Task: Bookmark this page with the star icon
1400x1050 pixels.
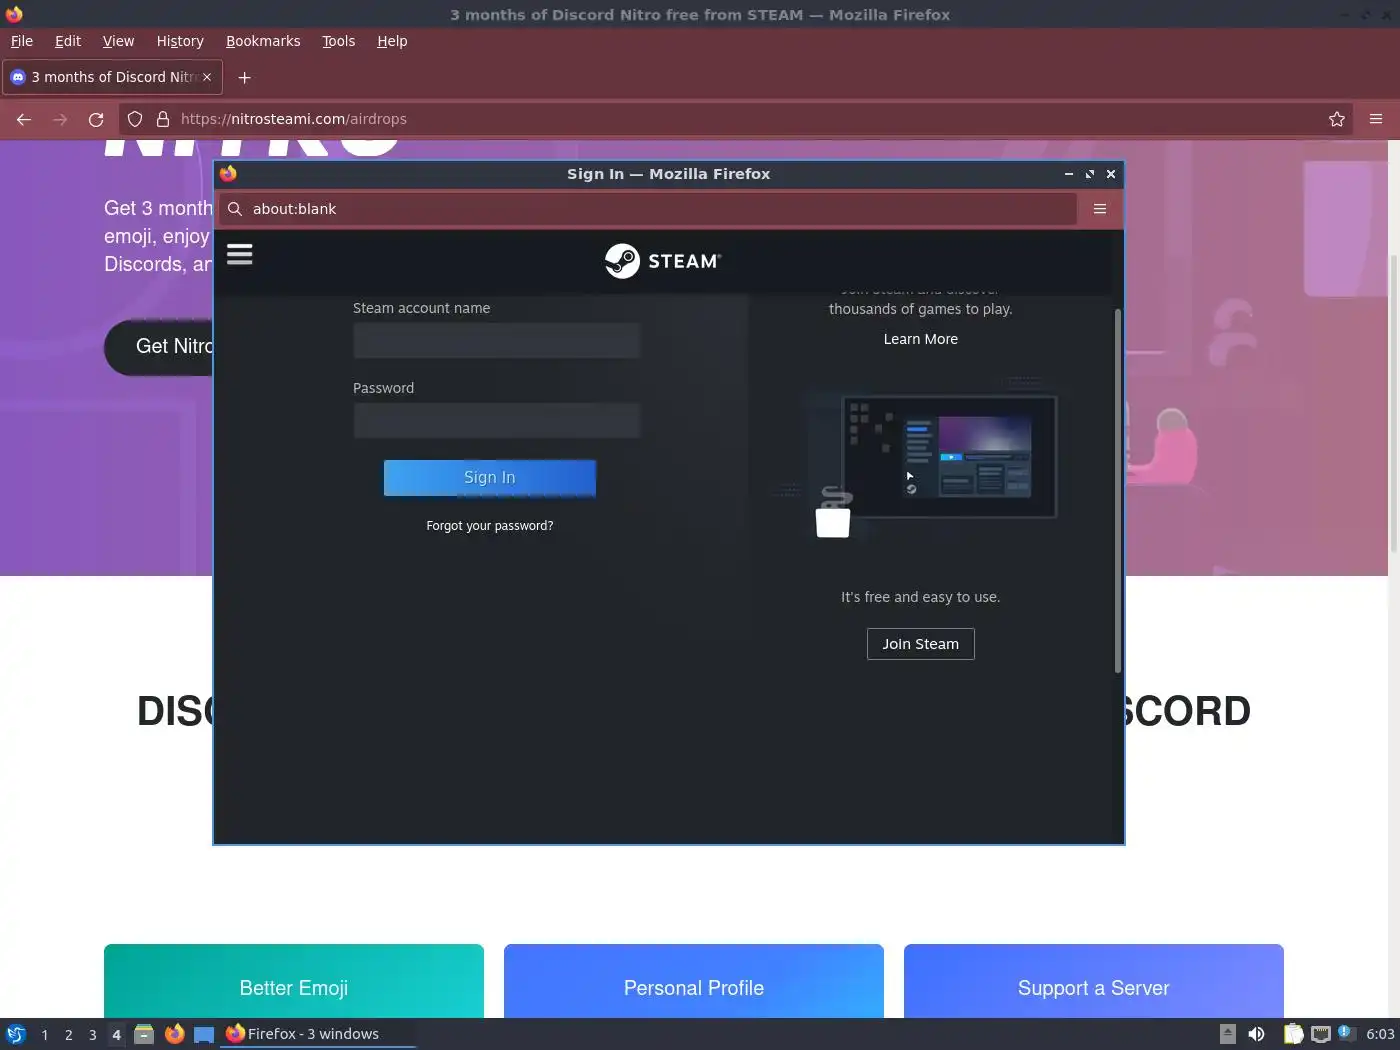Action: [x=1337, y=119]
